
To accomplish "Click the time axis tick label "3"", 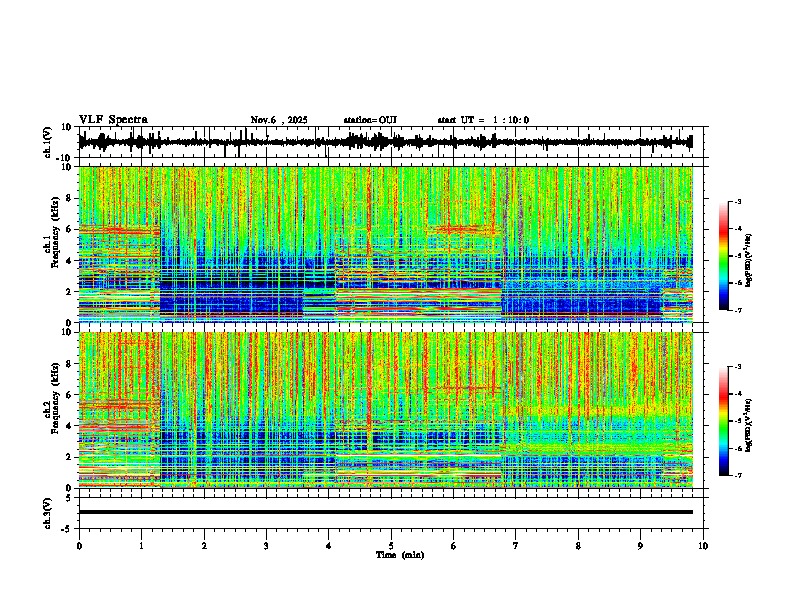I will pos(266,546).
